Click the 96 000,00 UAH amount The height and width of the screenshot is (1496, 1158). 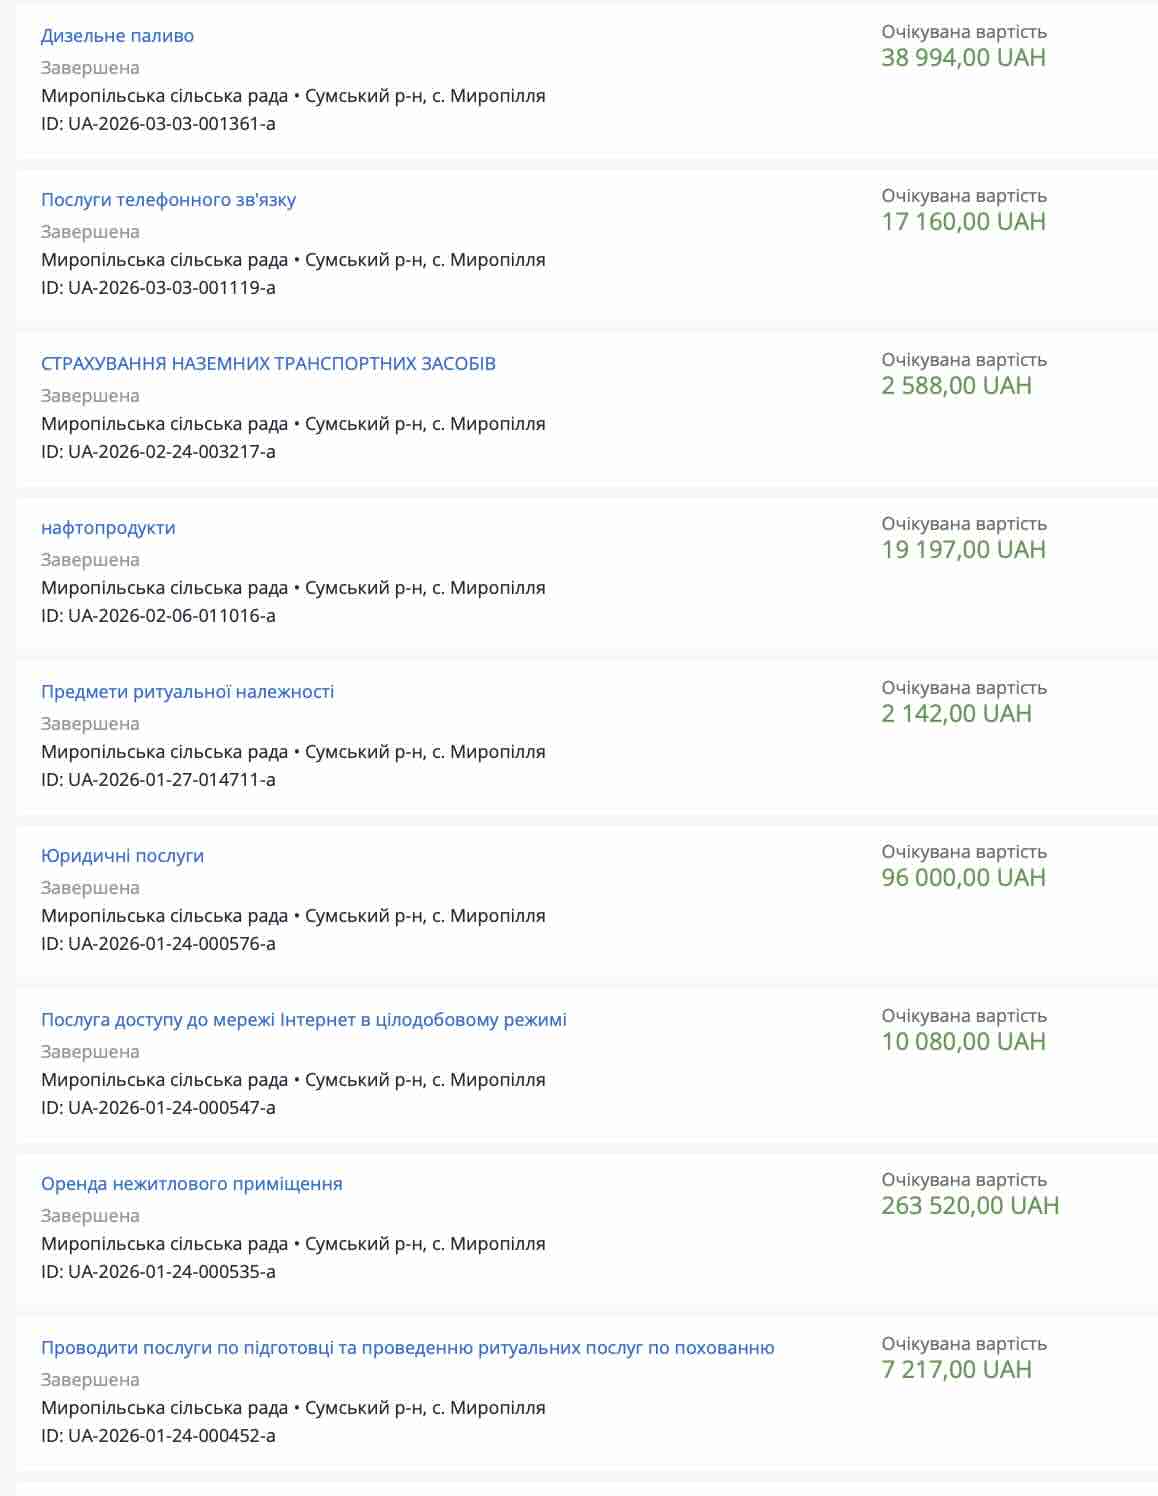click(963, 878)
